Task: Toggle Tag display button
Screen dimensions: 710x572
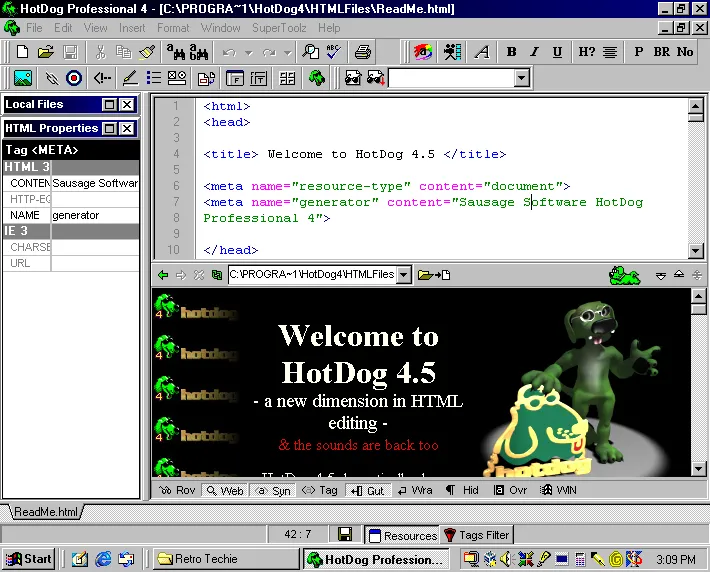Action: point(320,490)
